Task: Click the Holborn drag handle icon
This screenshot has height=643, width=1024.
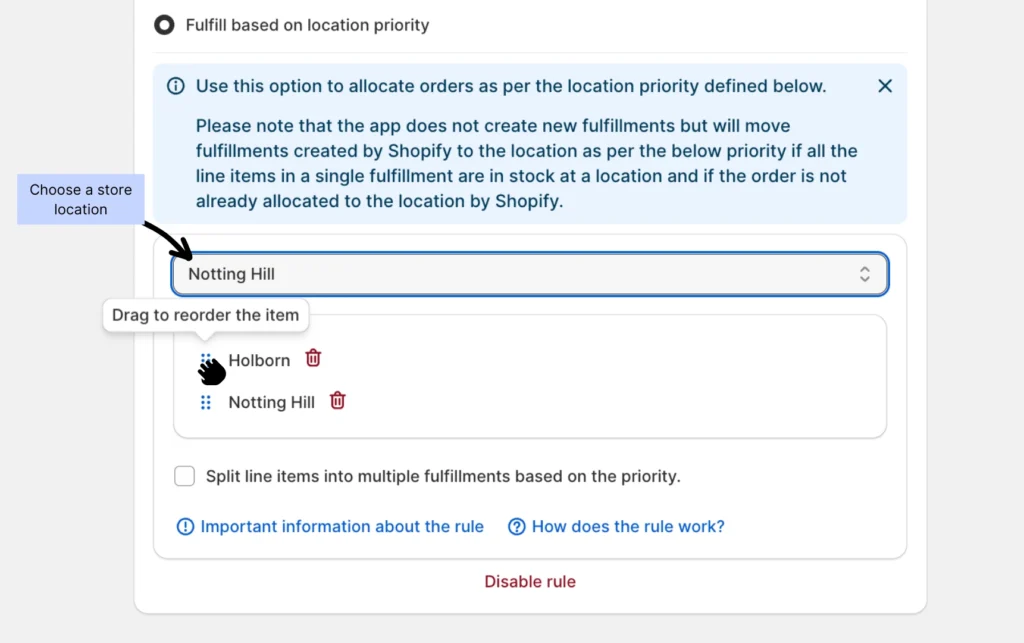Action: (206, 359)
